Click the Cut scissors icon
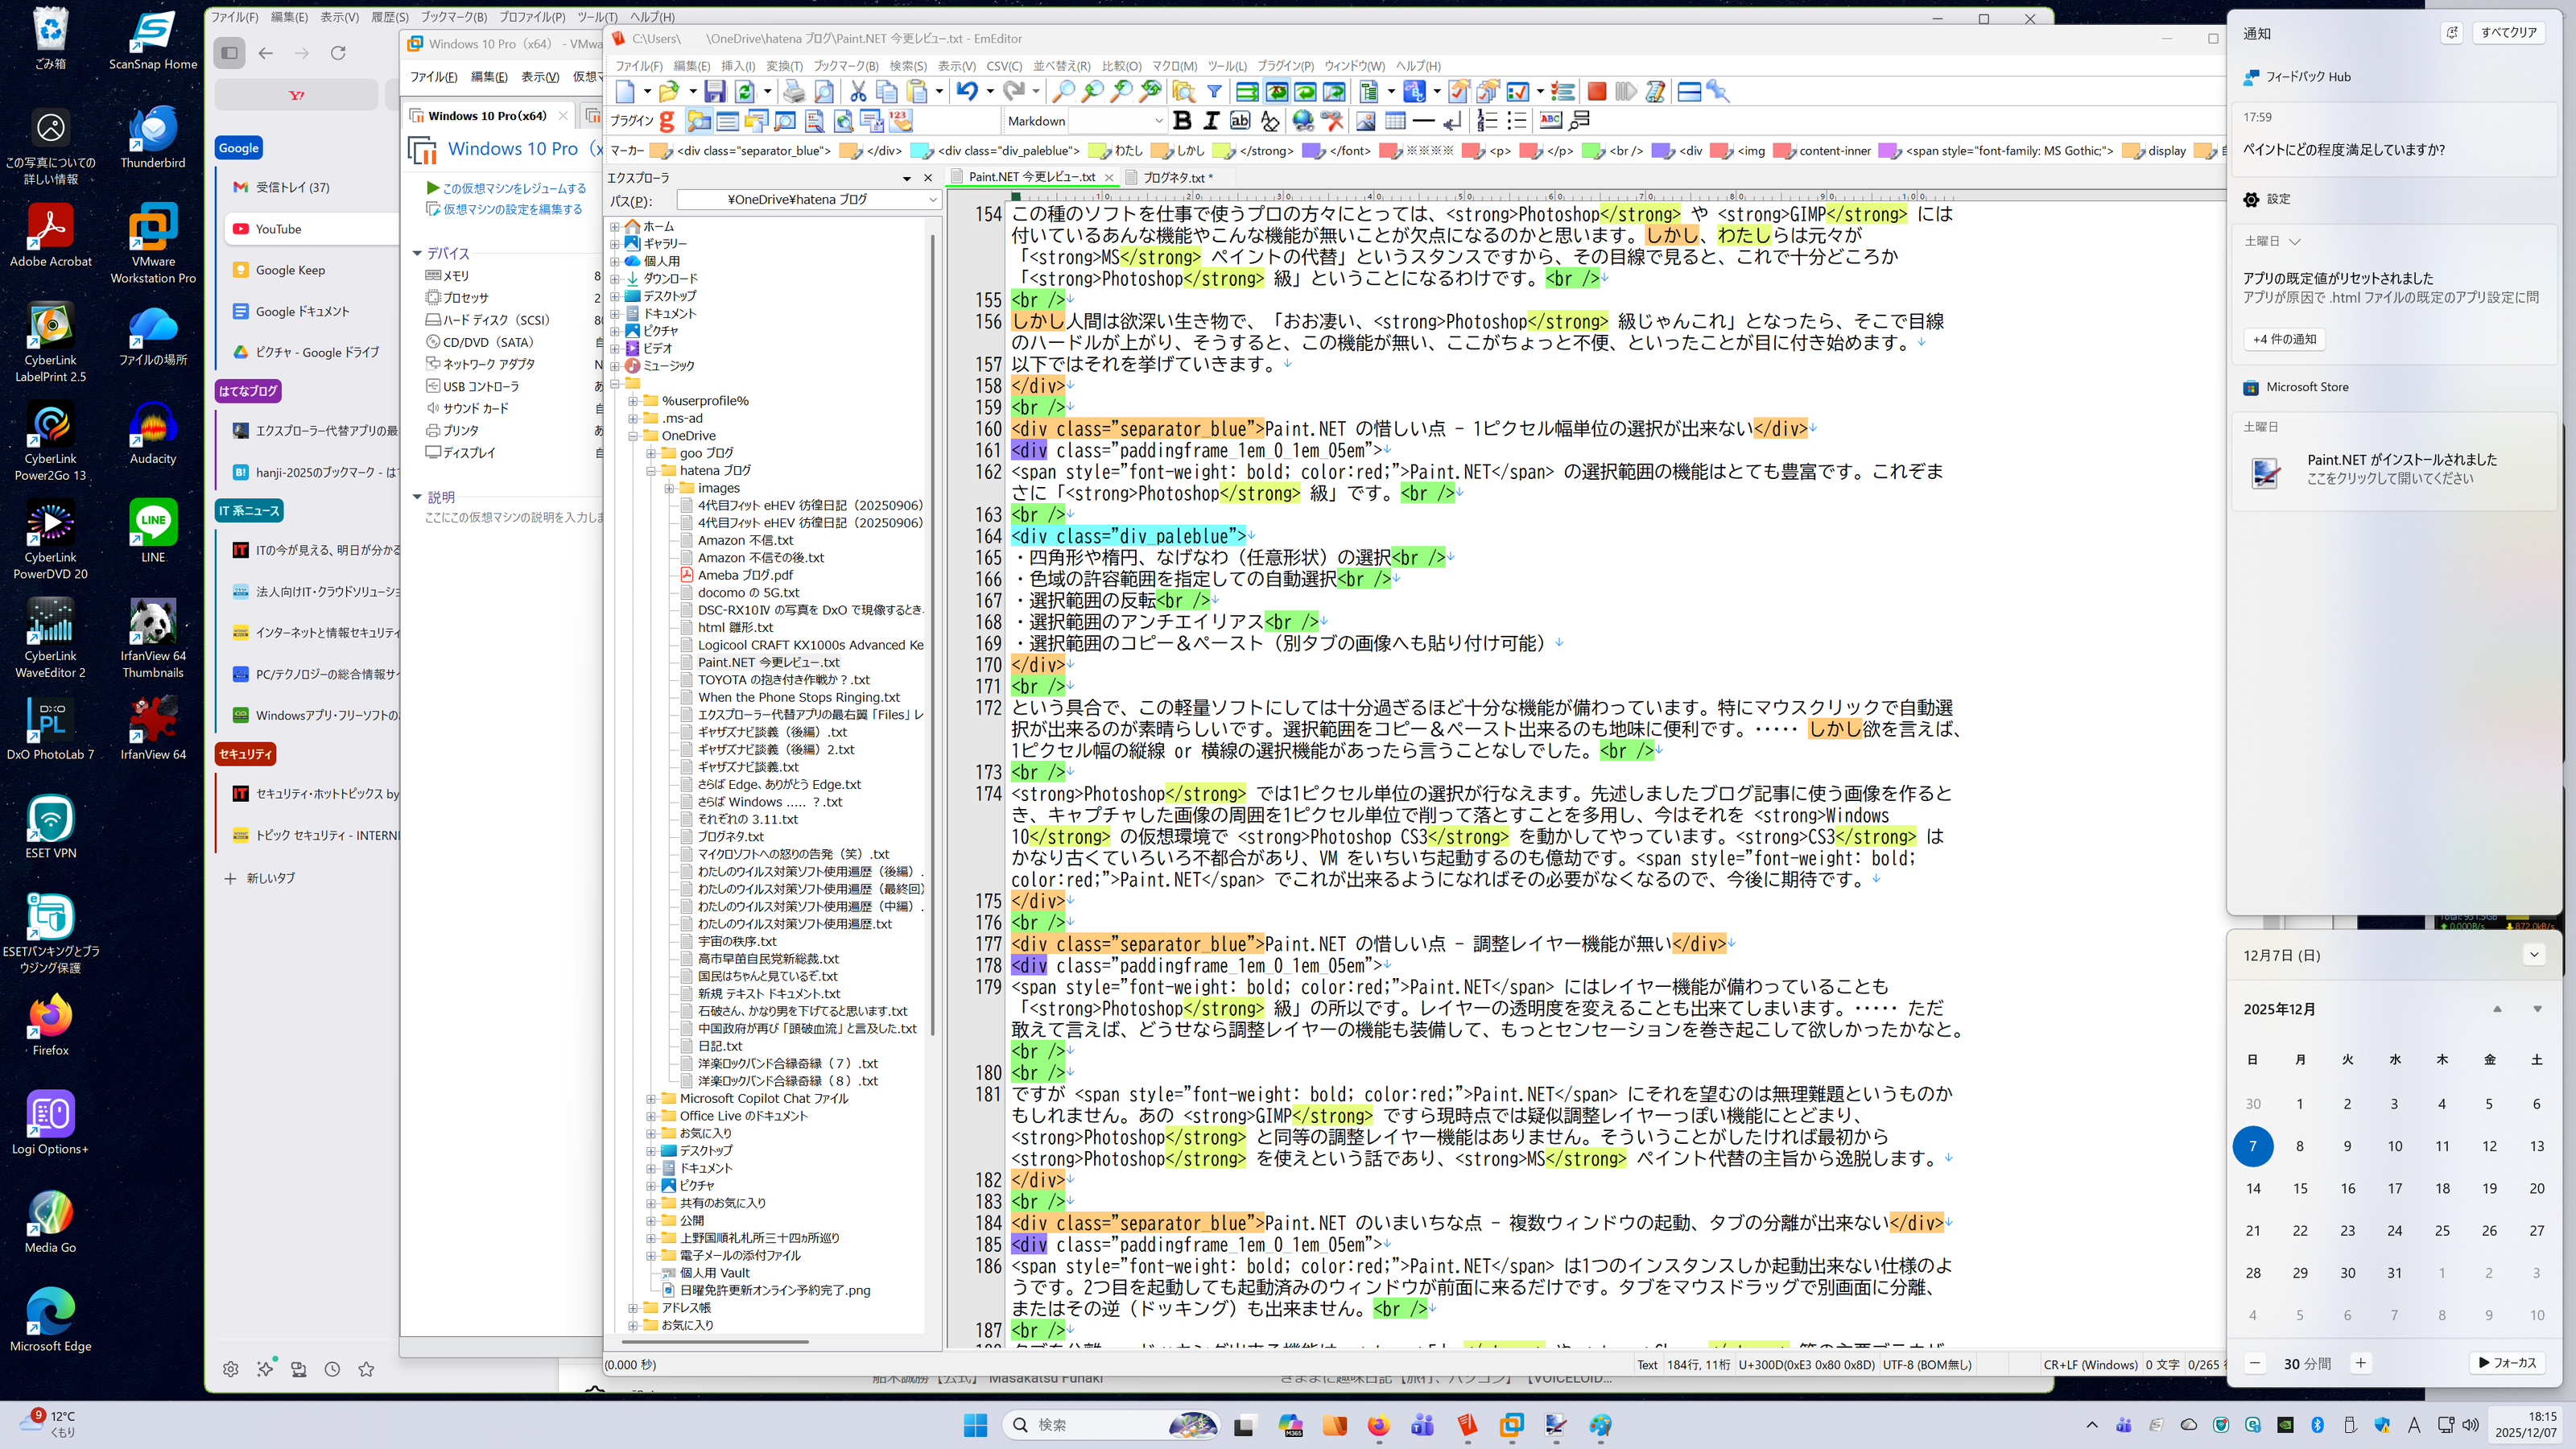The width and height of the screenshot is (2576, 1449). (857, 92)
